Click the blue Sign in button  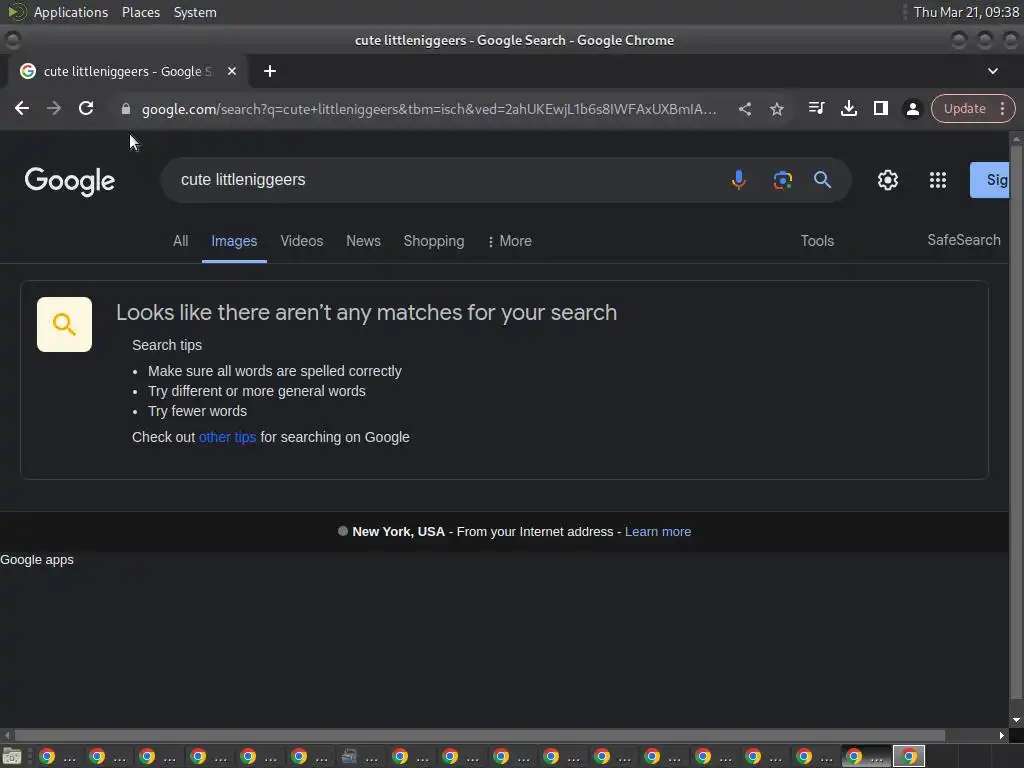point(990,180)
